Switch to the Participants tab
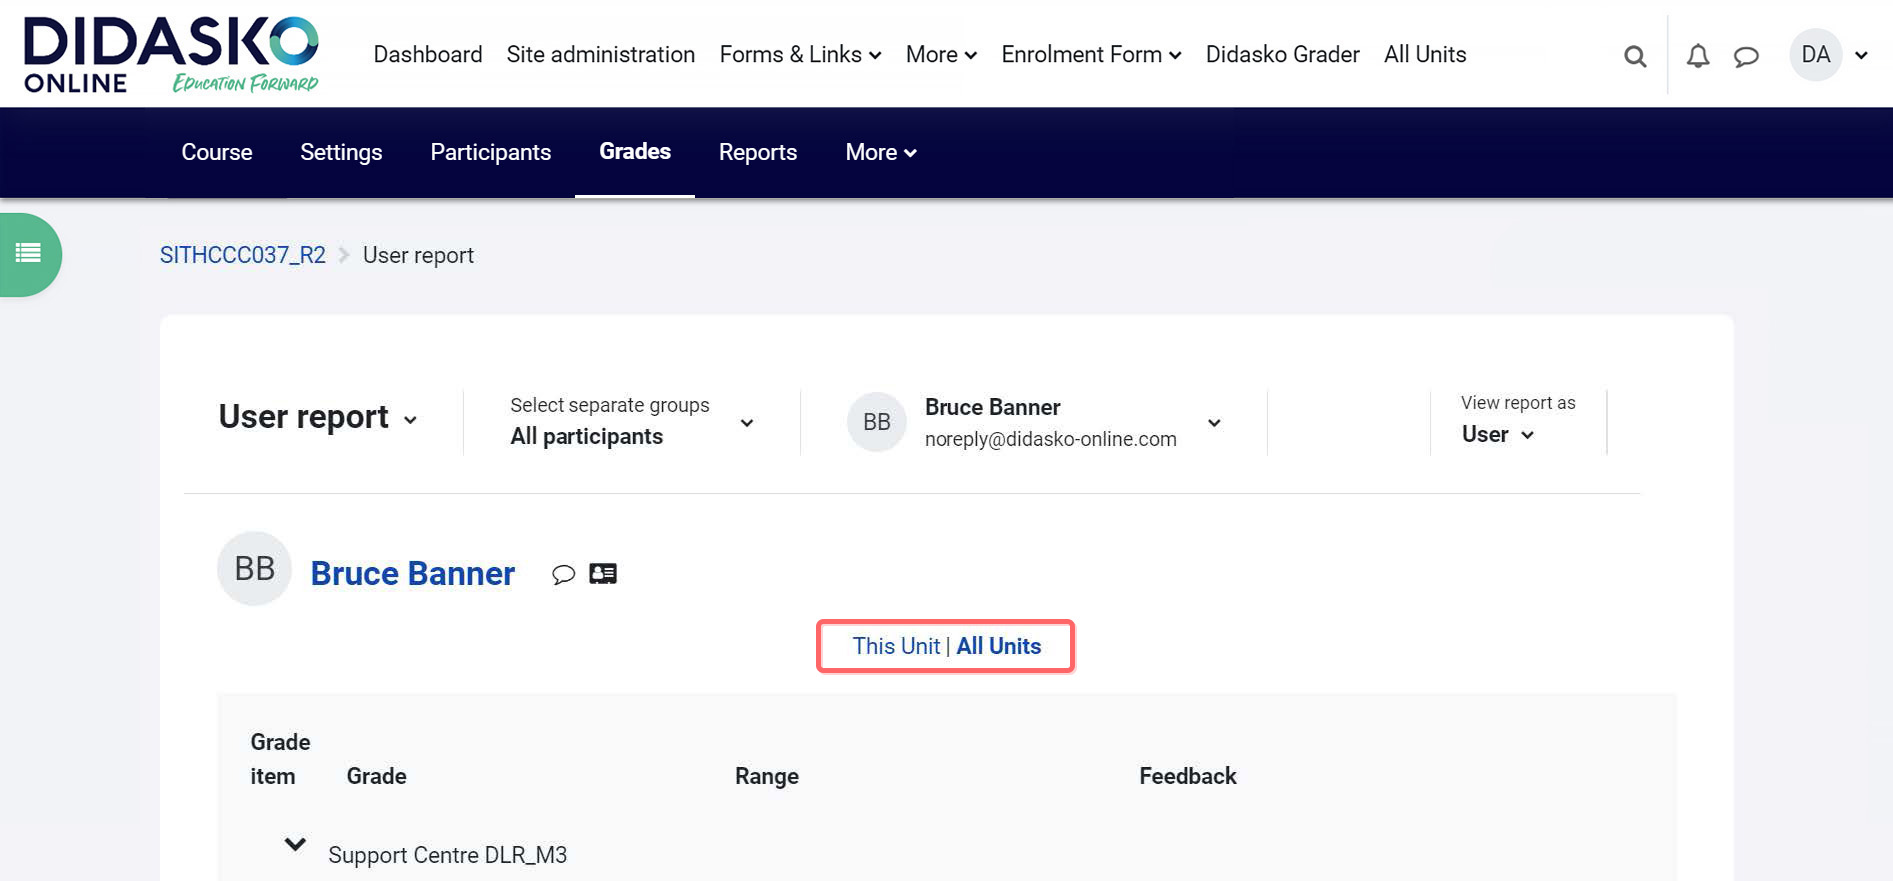 (x=490, y=152)
